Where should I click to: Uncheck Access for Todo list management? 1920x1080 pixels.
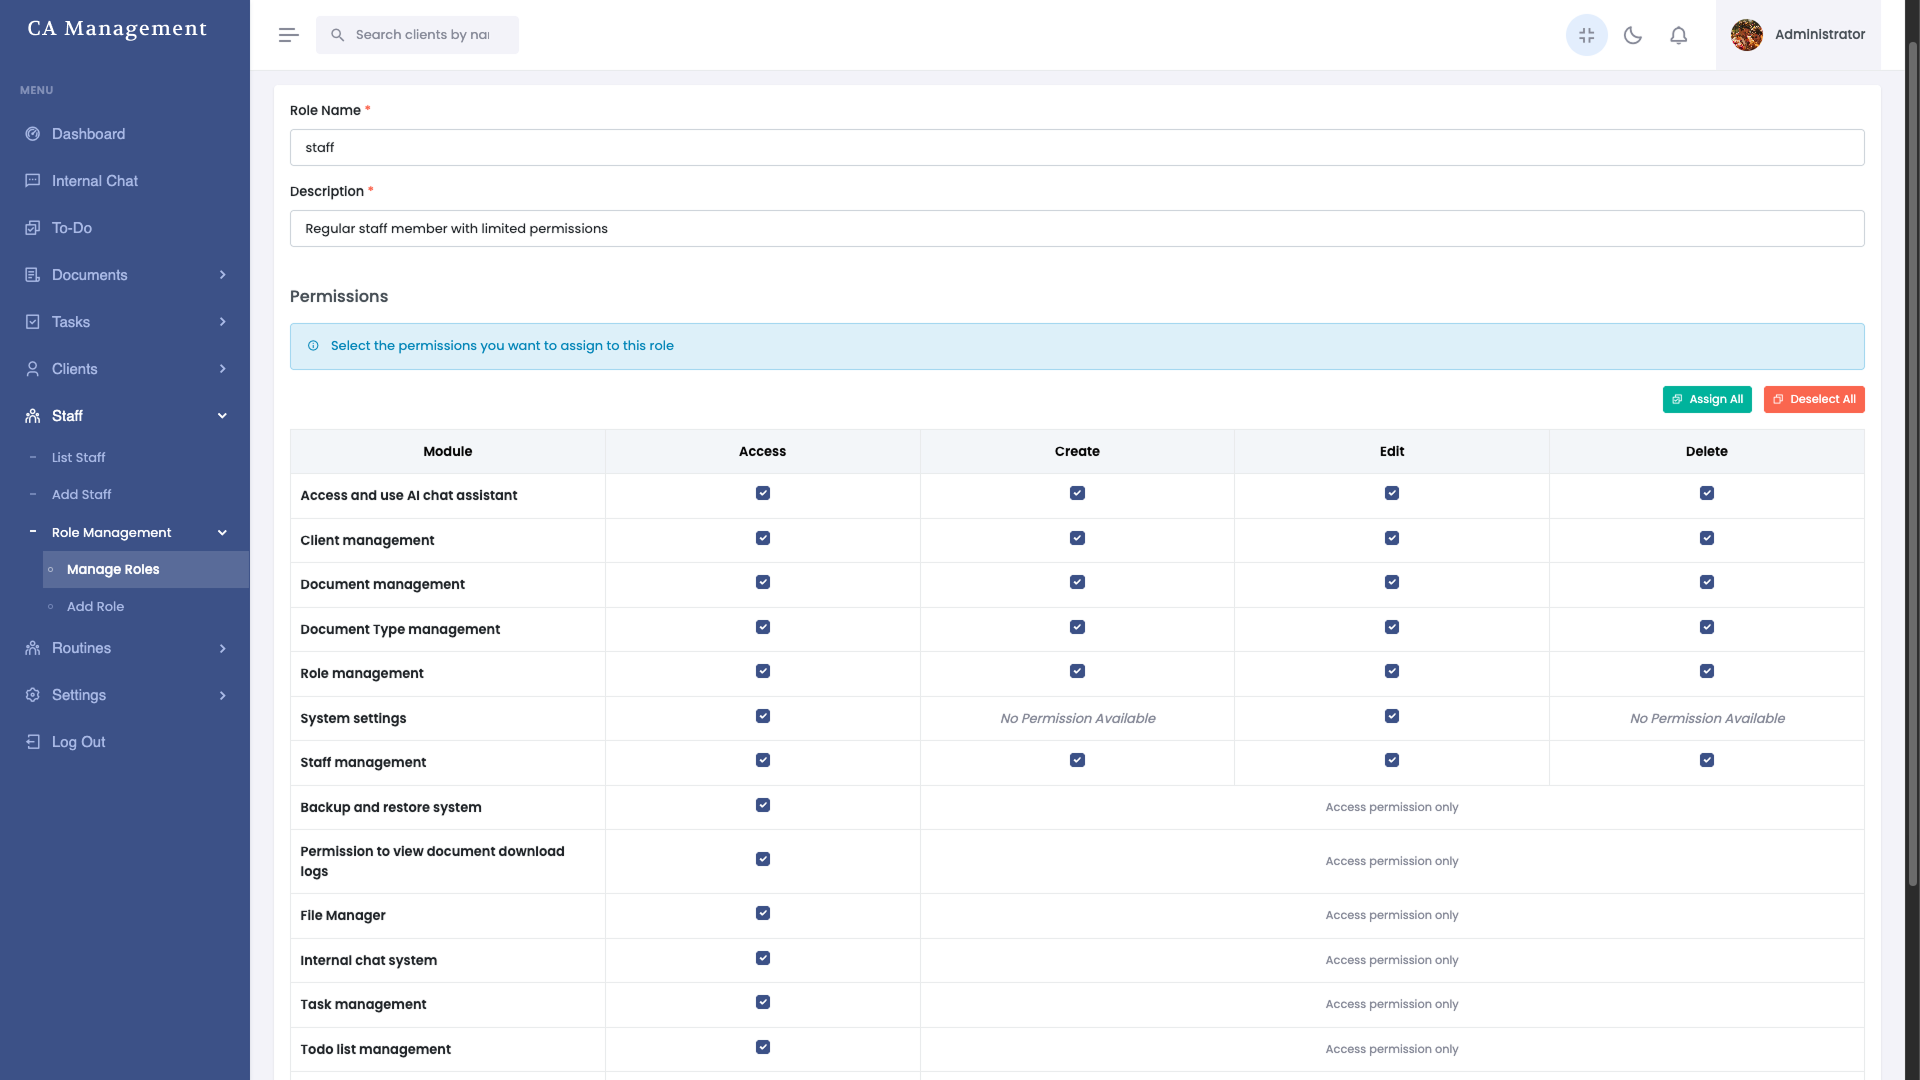(763, 1047)
